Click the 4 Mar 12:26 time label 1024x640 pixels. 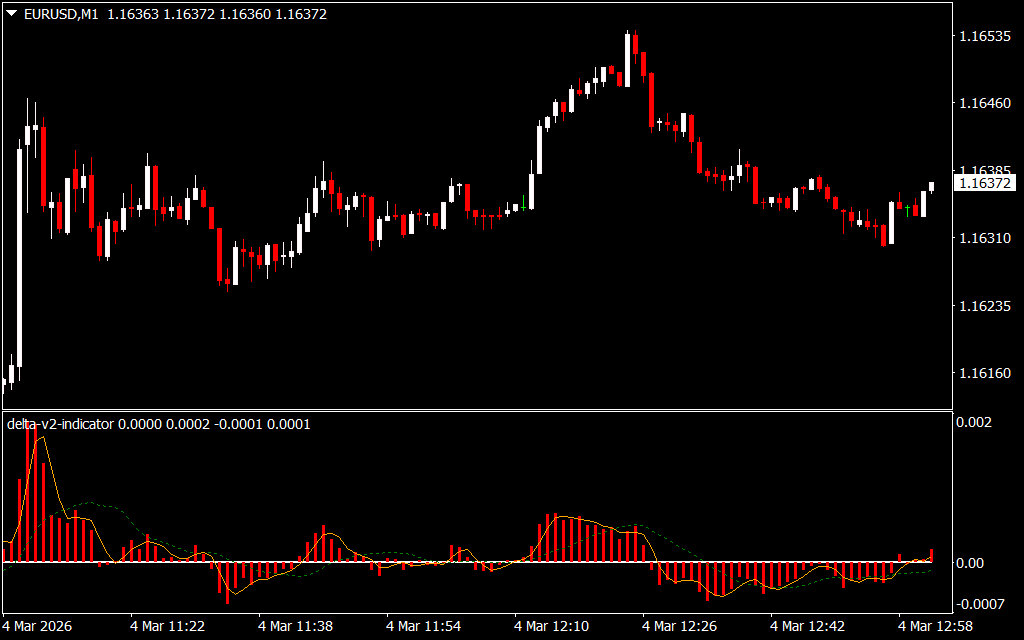(680, 625)
